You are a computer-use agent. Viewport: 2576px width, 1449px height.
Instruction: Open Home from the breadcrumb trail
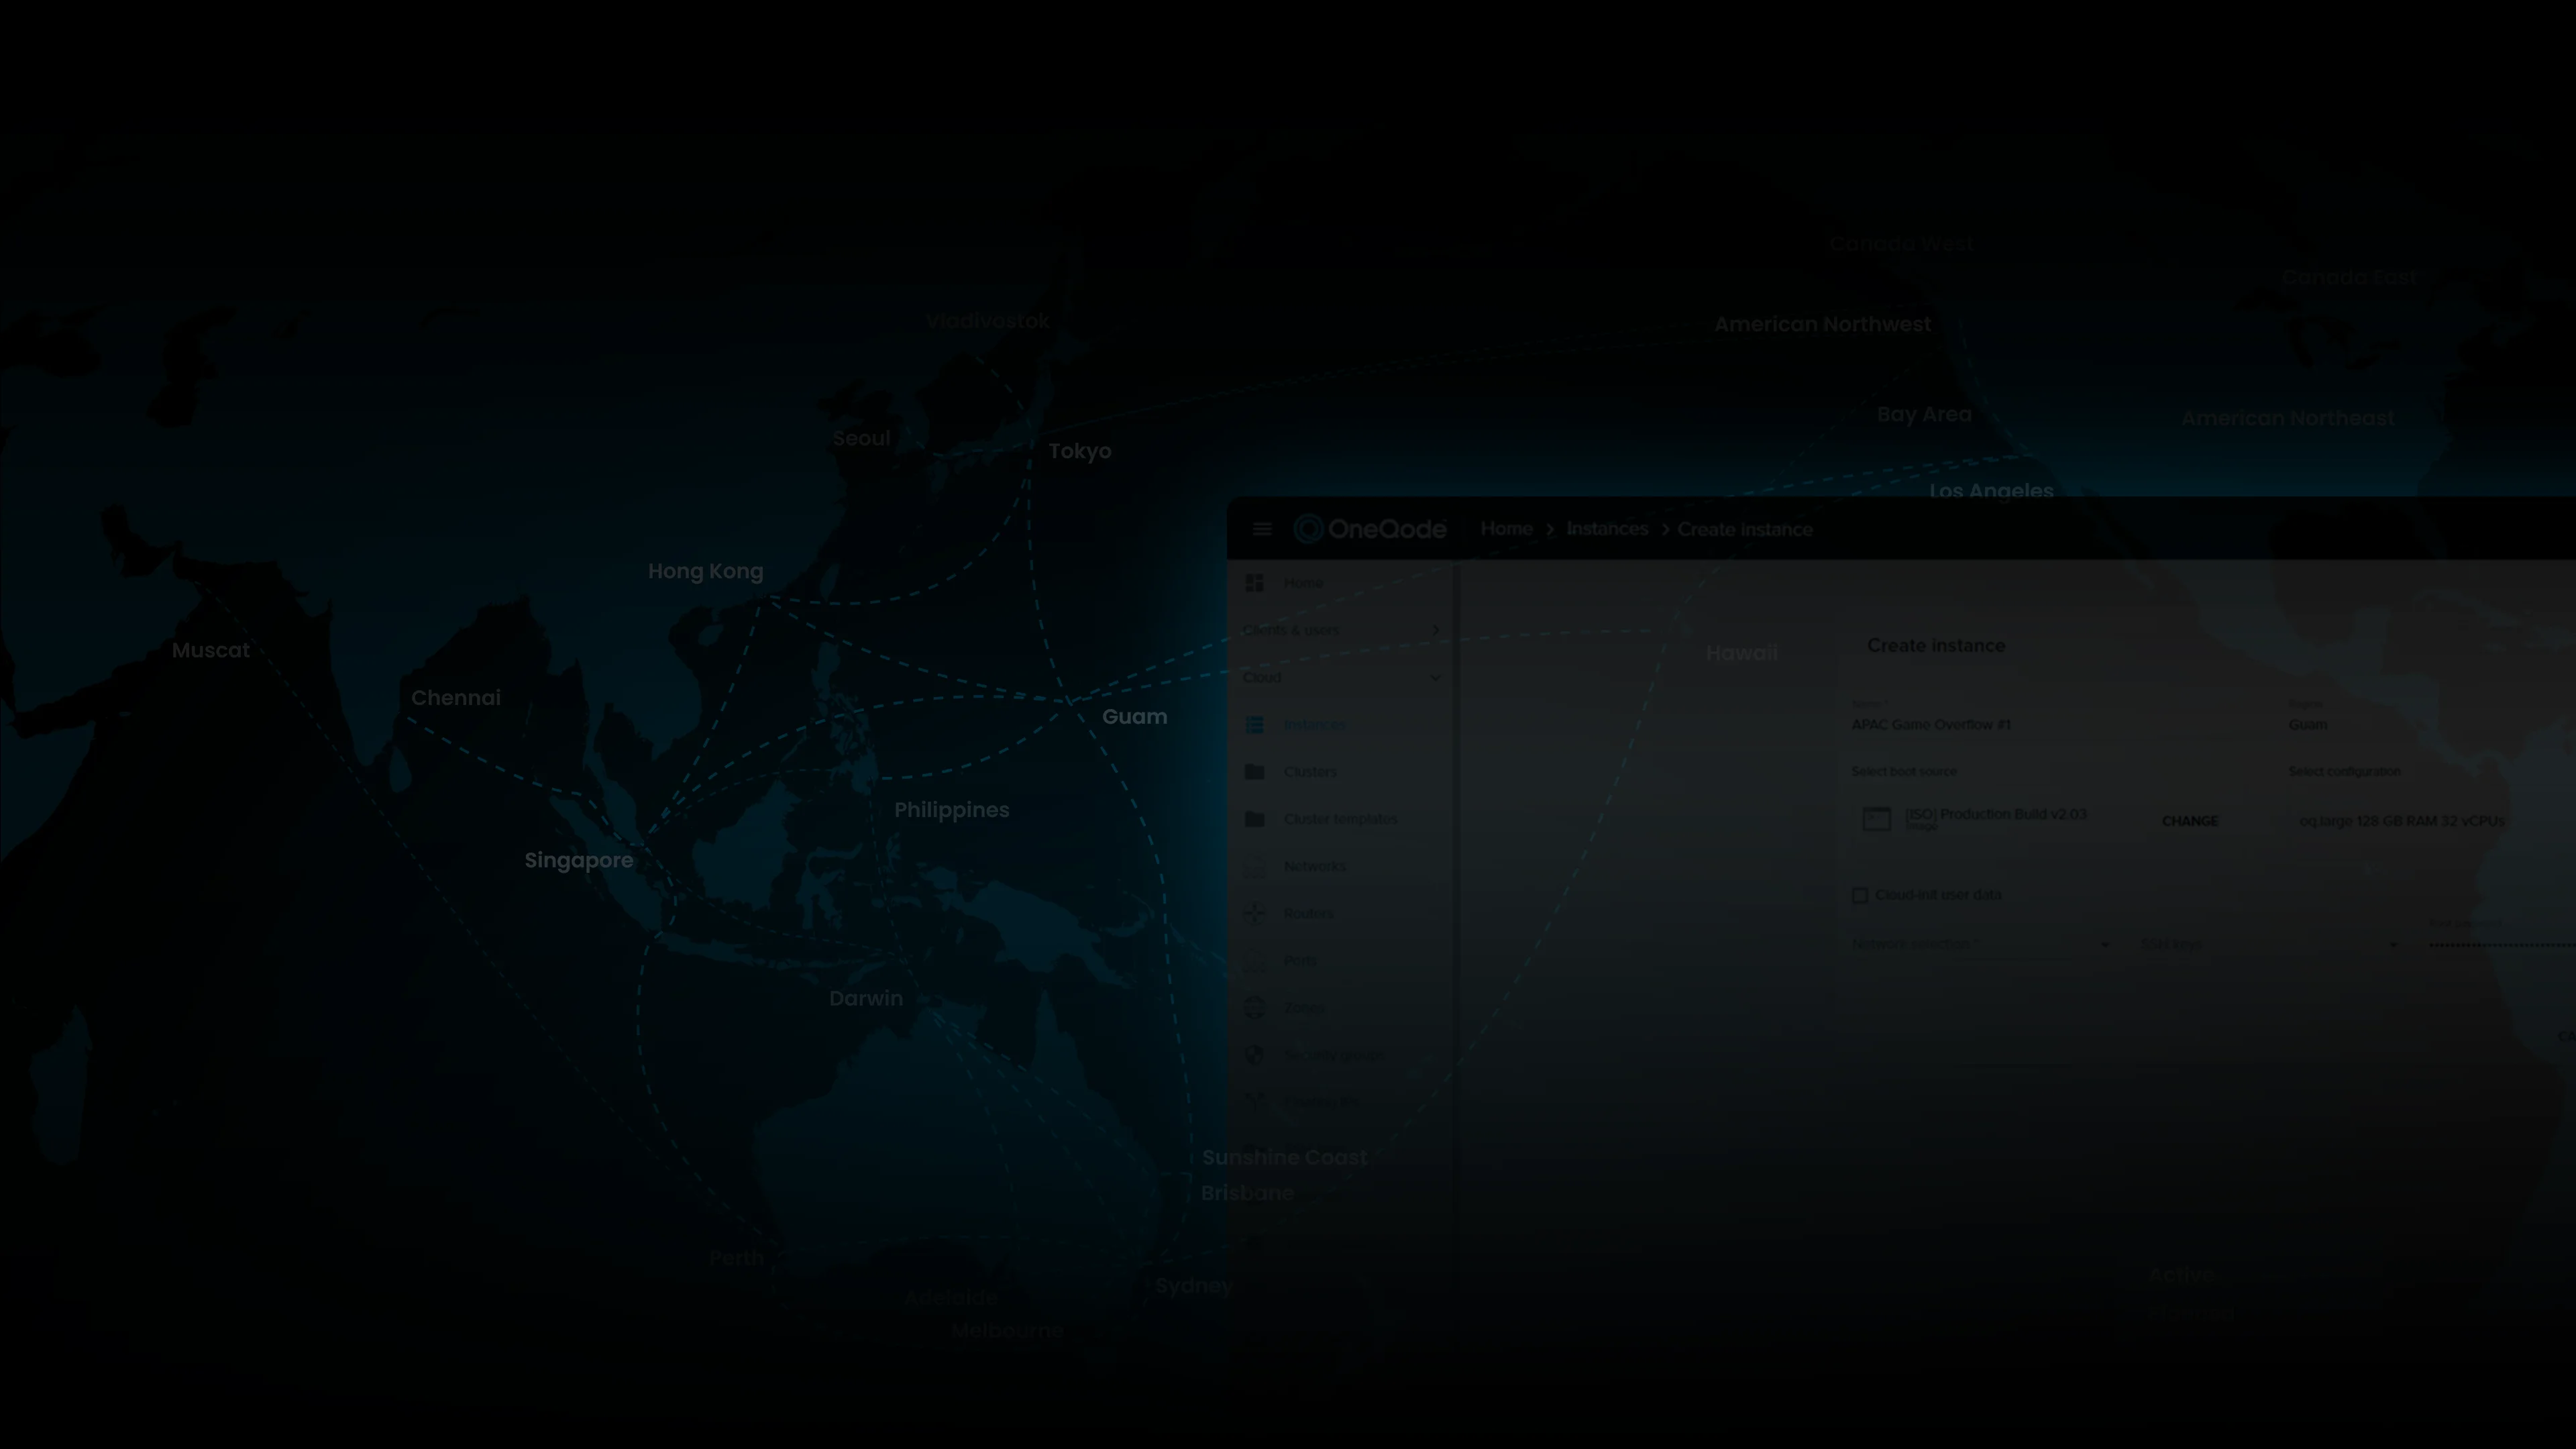1506,529
